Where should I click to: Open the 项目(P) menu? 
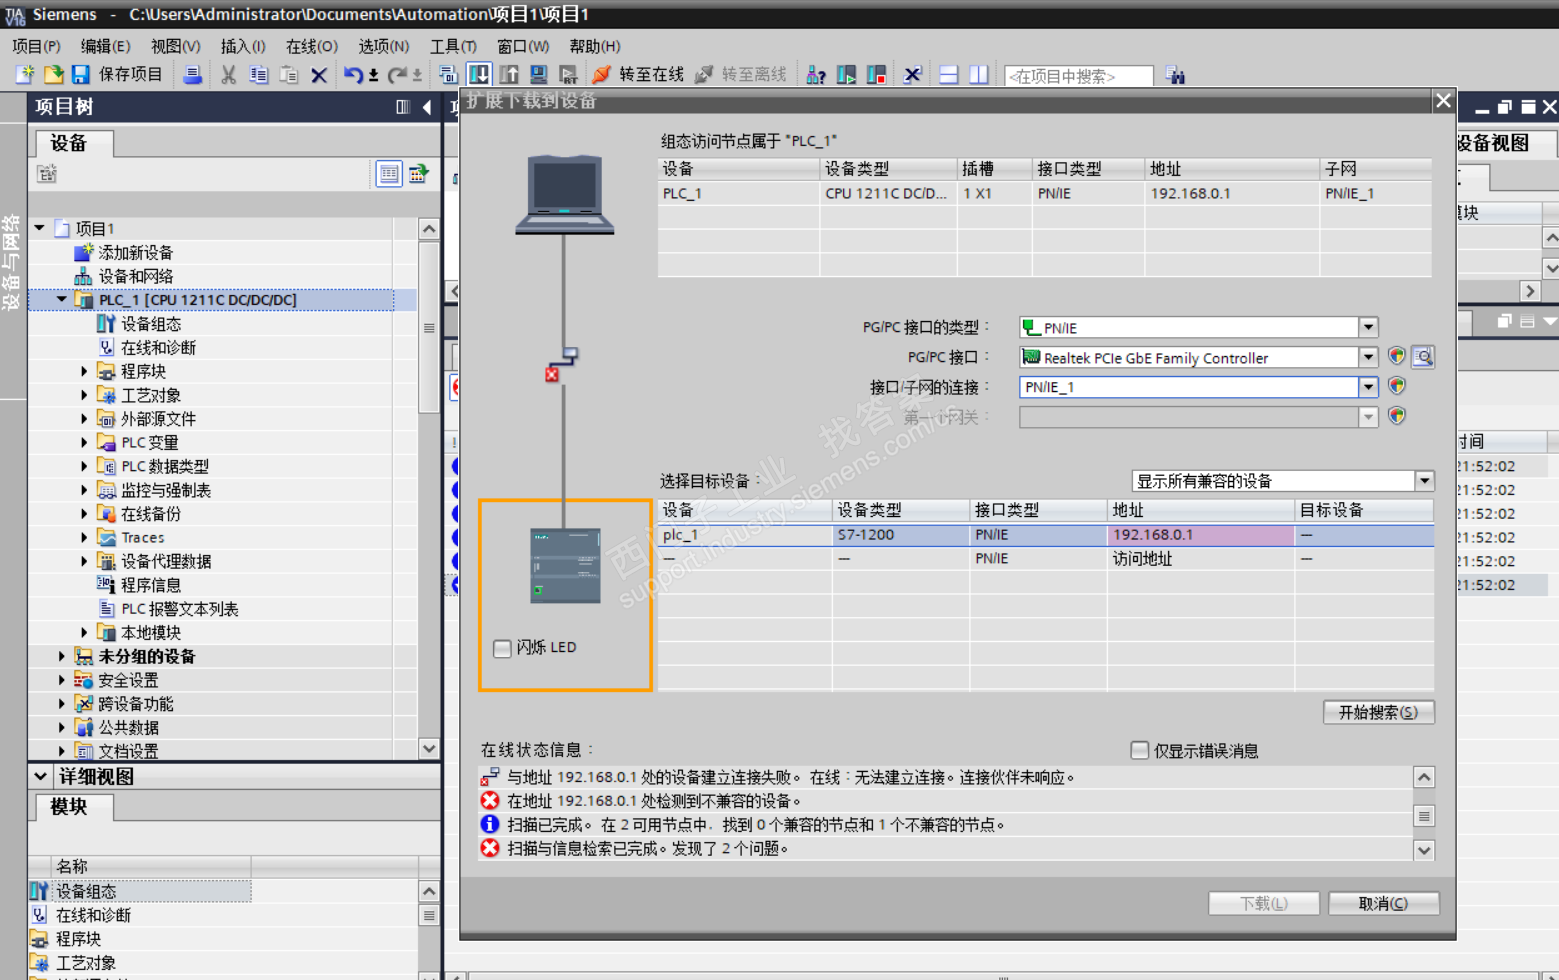pos(36,46)
